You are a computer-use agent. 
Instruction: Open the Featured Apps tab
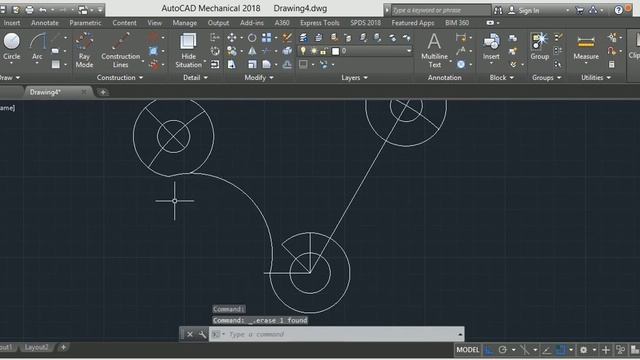coord(413,23)
